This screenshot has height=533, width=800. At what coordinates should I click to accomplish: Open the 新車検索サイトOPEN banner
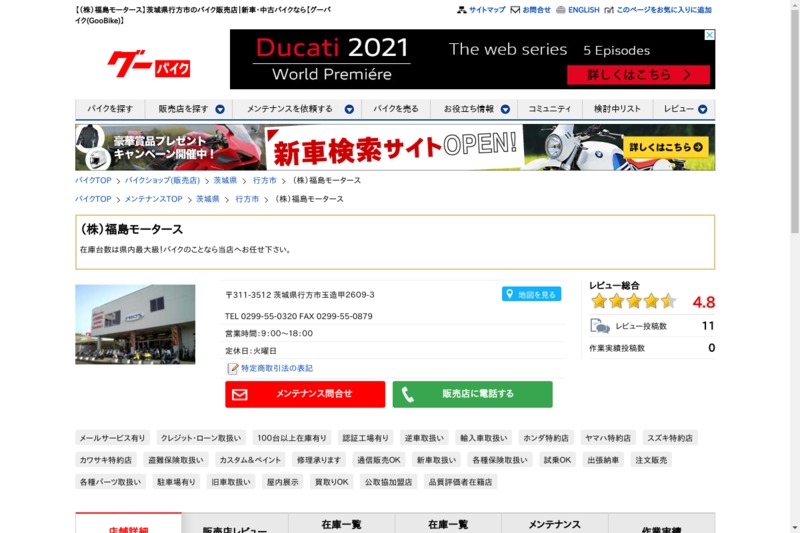tap(395, 147)
